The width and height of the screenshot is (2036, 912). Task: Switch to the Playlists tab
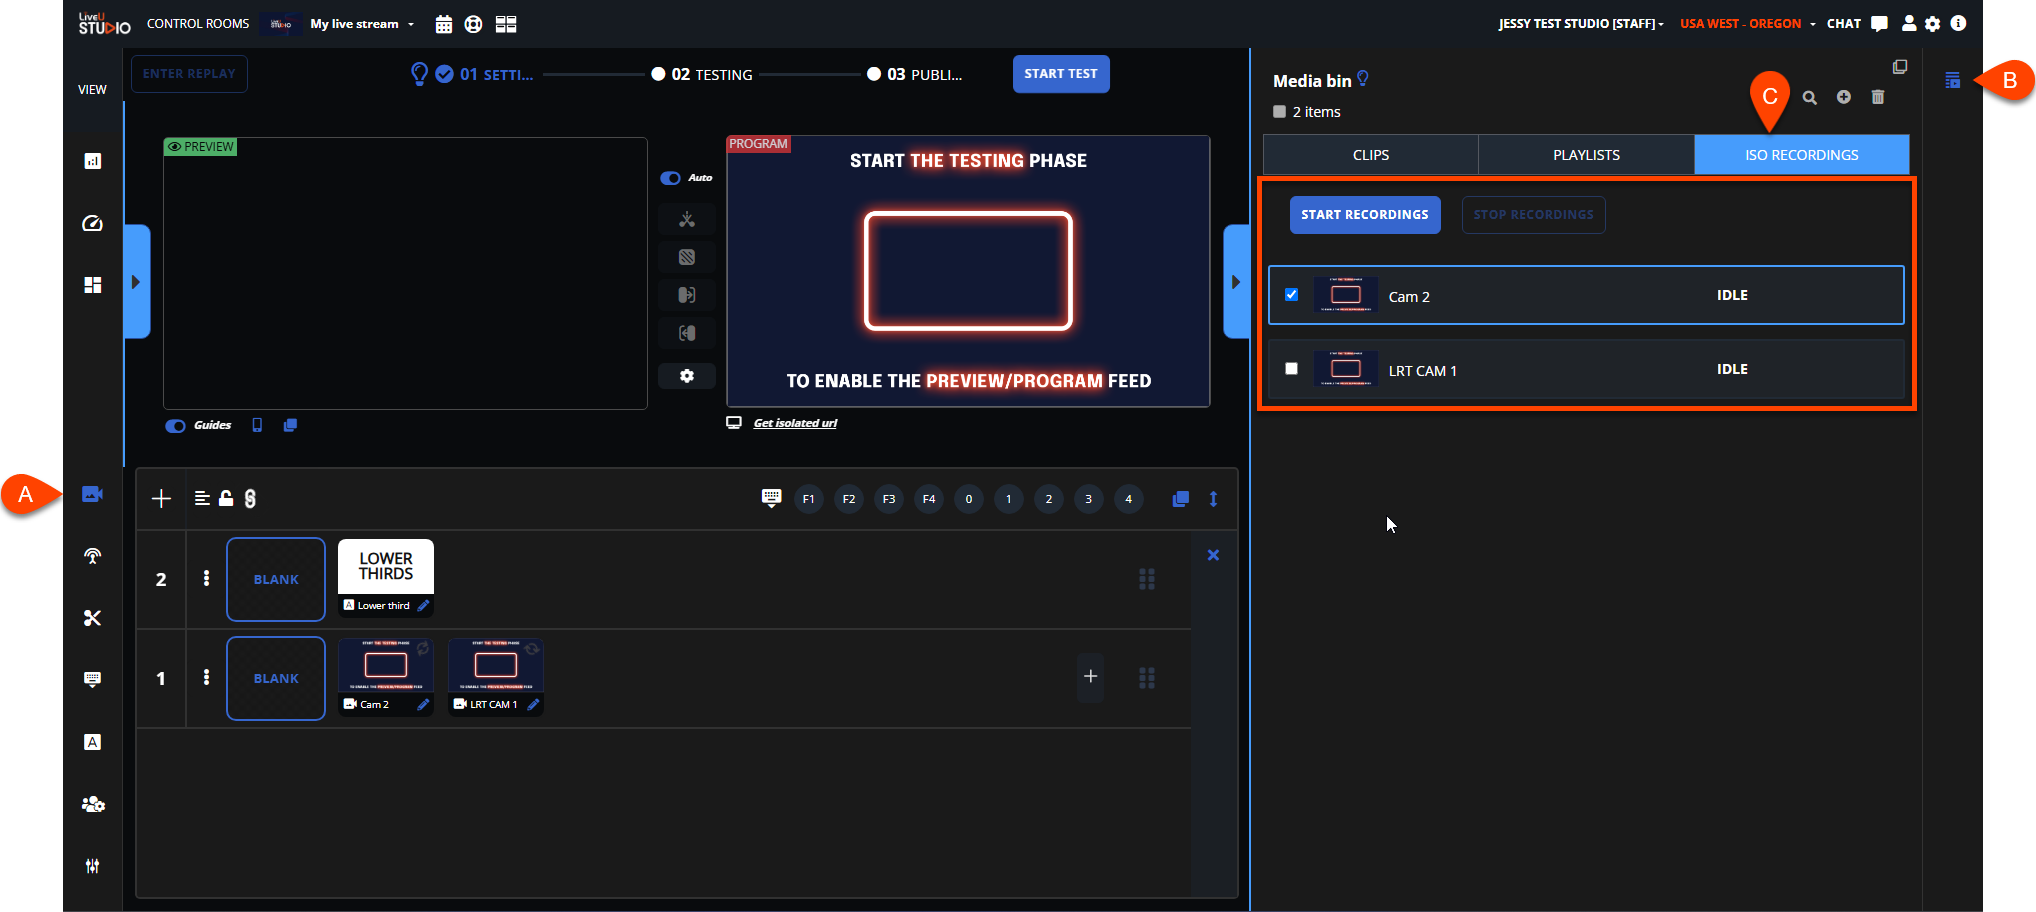pos(1586,155)
